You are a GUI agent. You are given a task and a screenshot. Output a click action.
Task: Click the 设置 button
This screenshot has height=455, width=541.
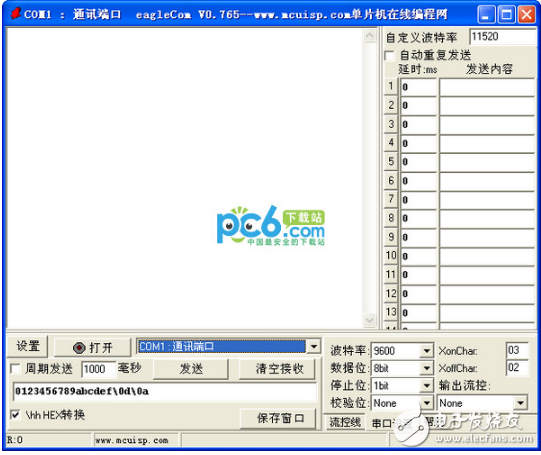(28, 346)
